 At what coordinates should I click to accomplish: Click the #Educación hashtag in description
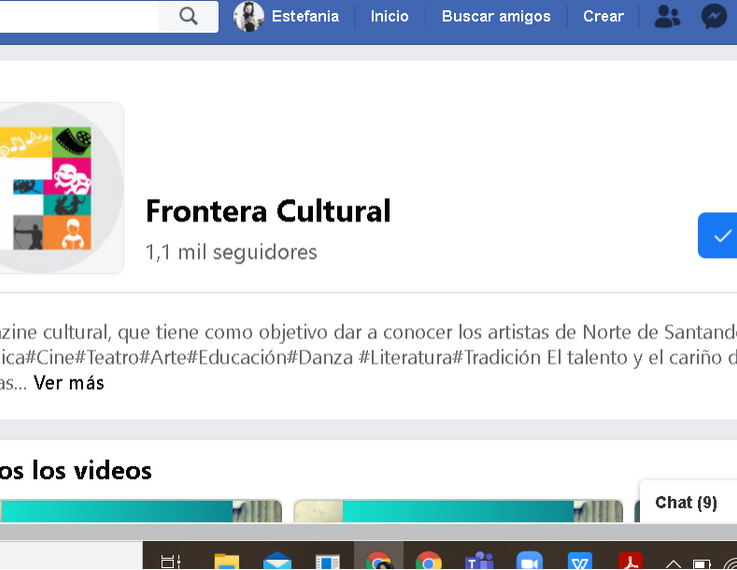pyautogui.click(x=236, y=358)
